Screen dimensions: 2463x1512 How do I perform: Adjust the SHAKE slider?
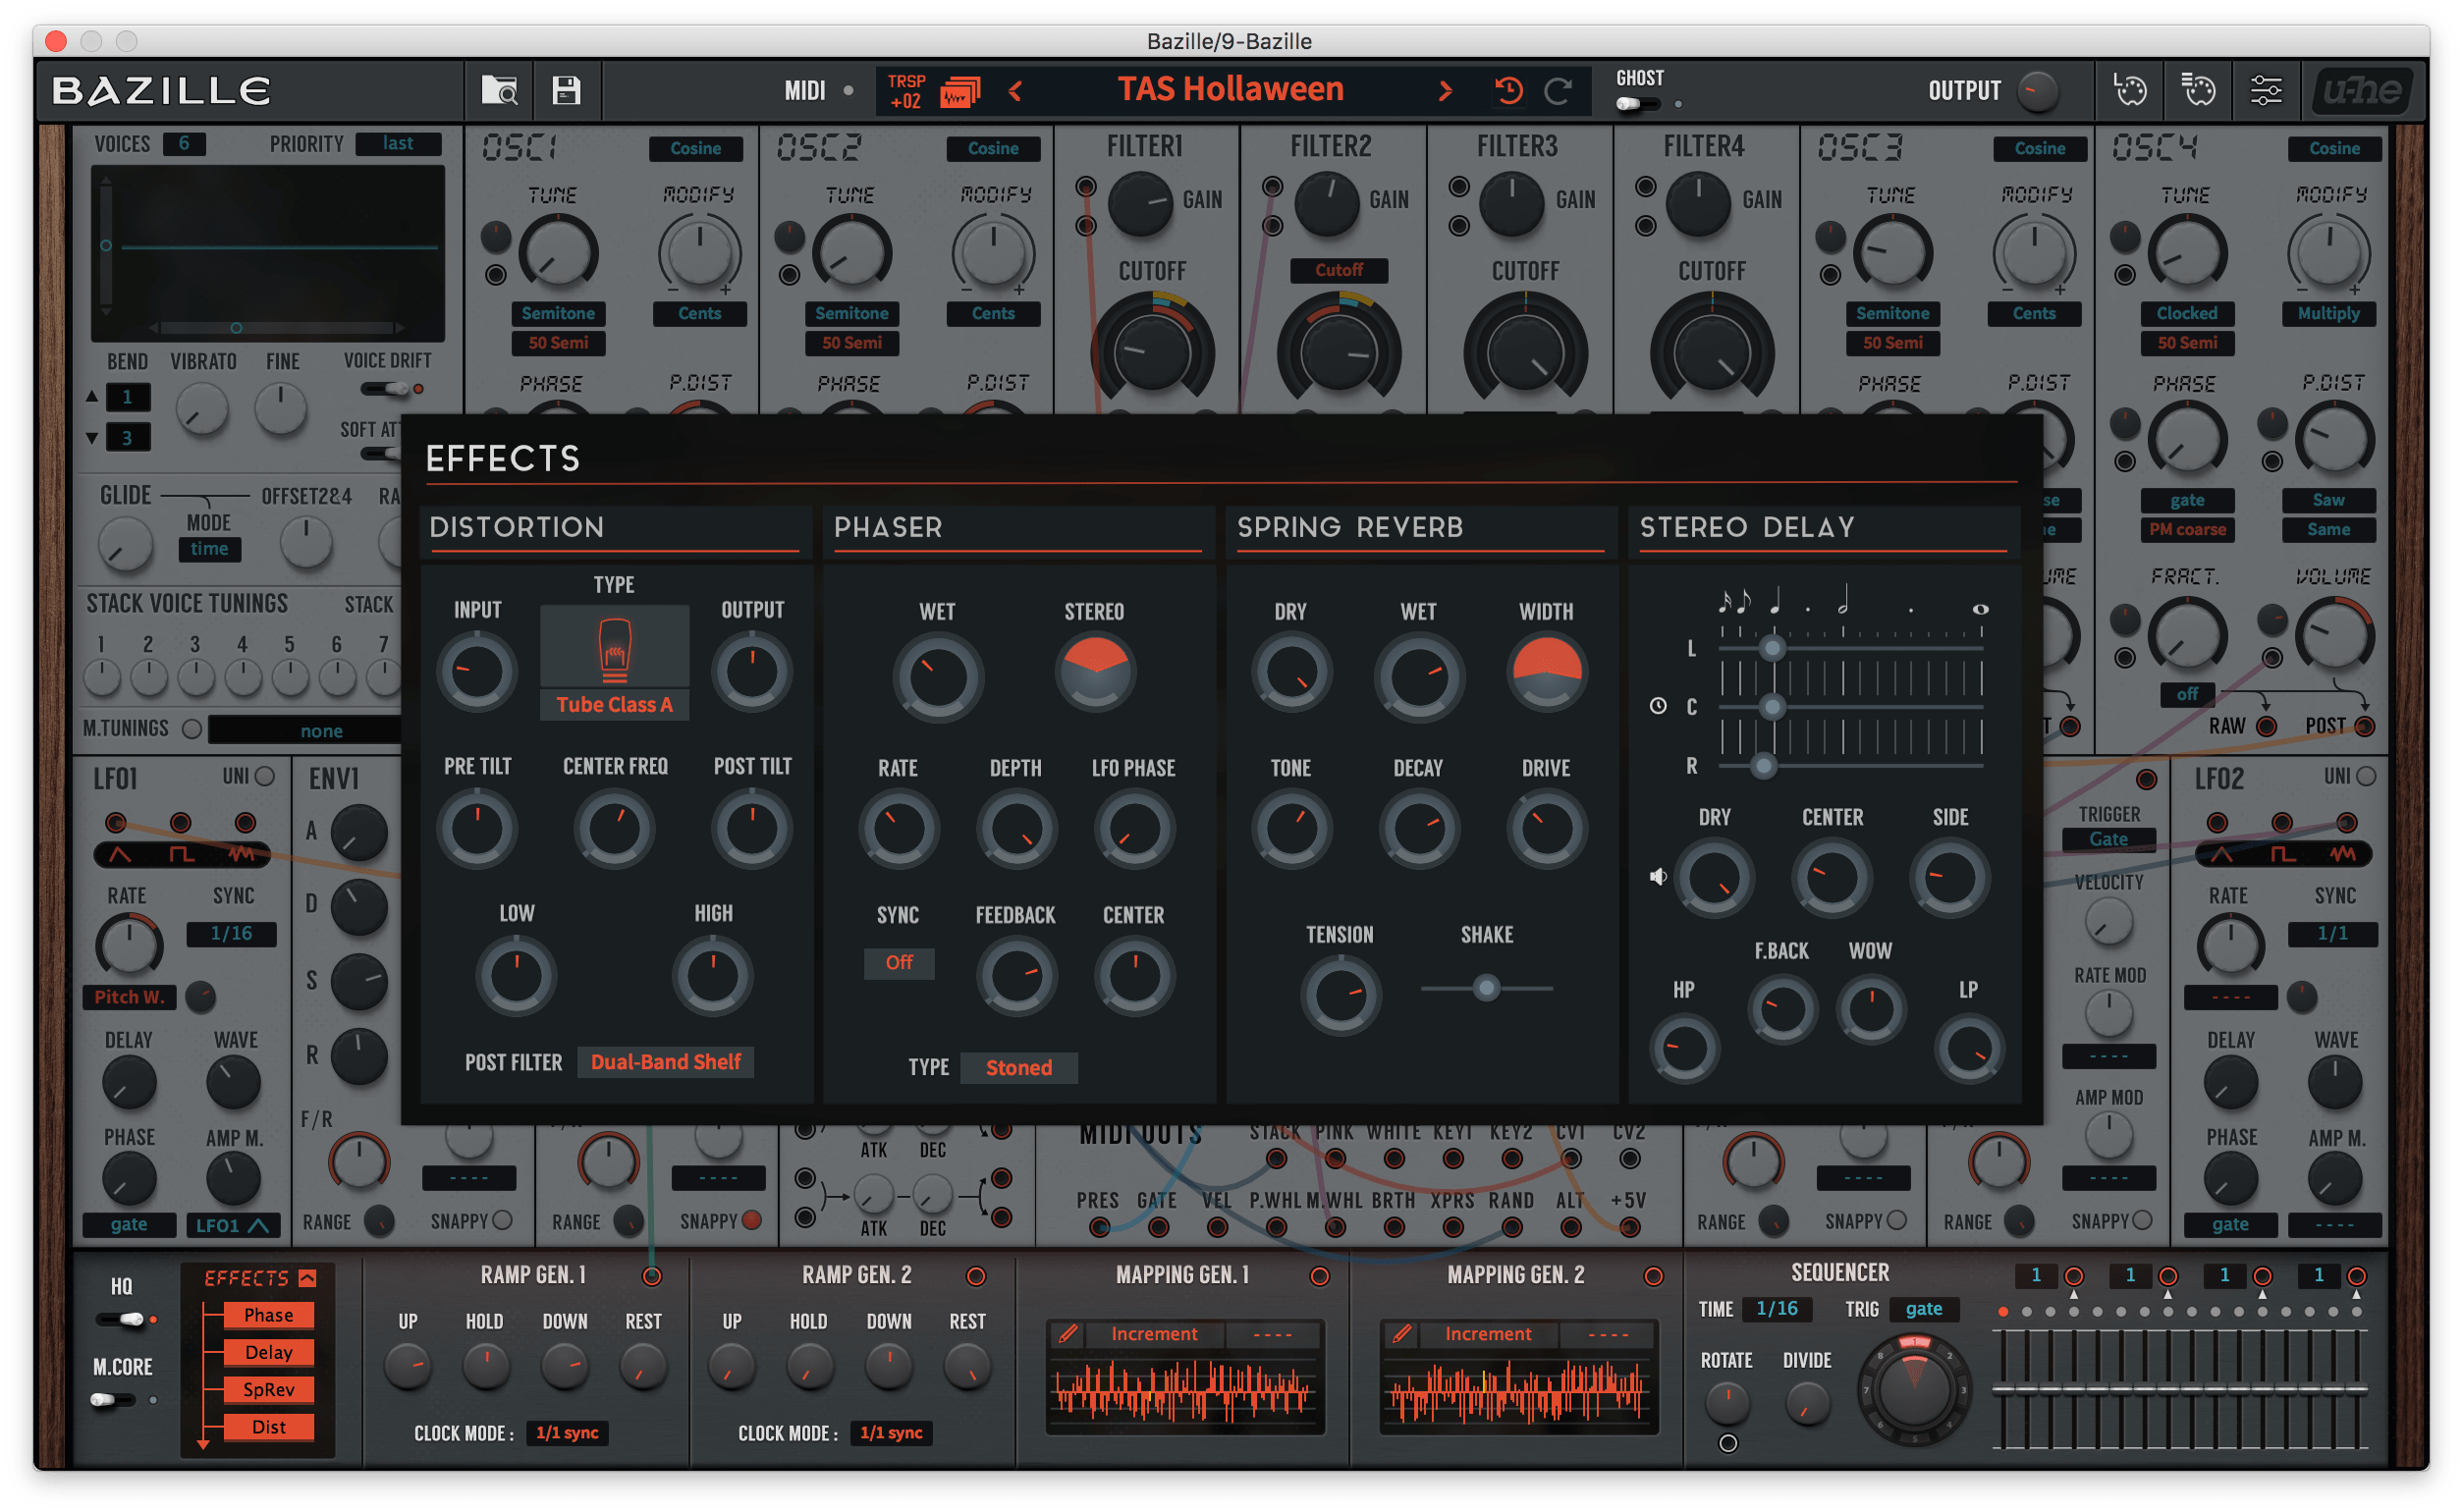point(1486,987)
